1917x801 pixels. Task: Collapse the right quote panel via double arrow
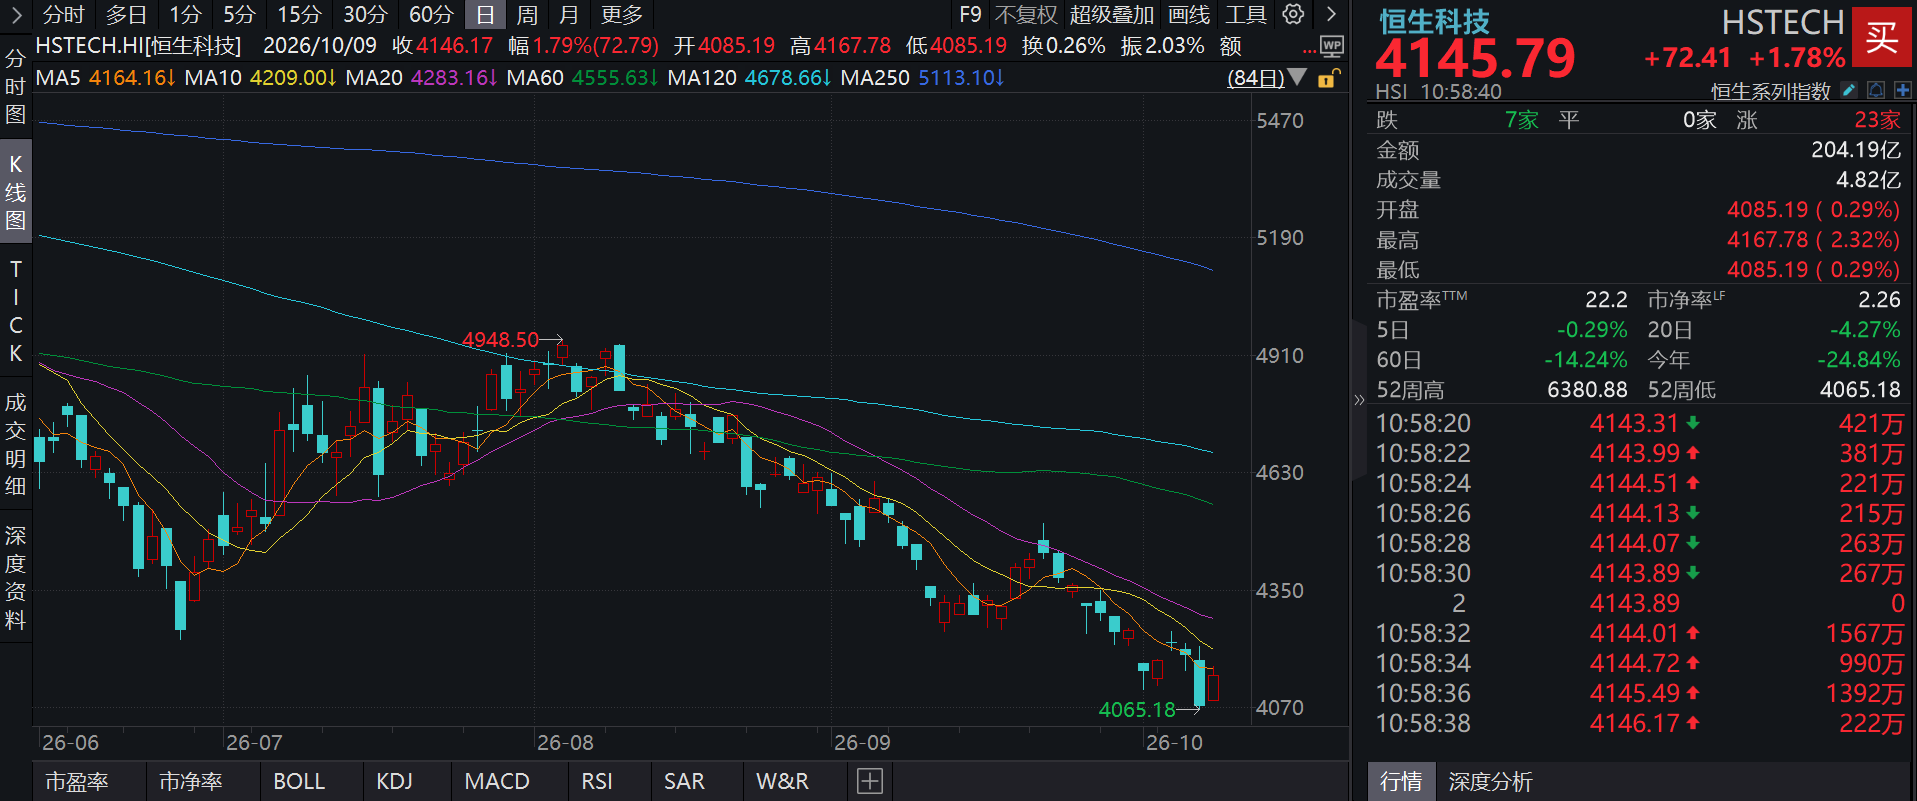point(1359,400)
